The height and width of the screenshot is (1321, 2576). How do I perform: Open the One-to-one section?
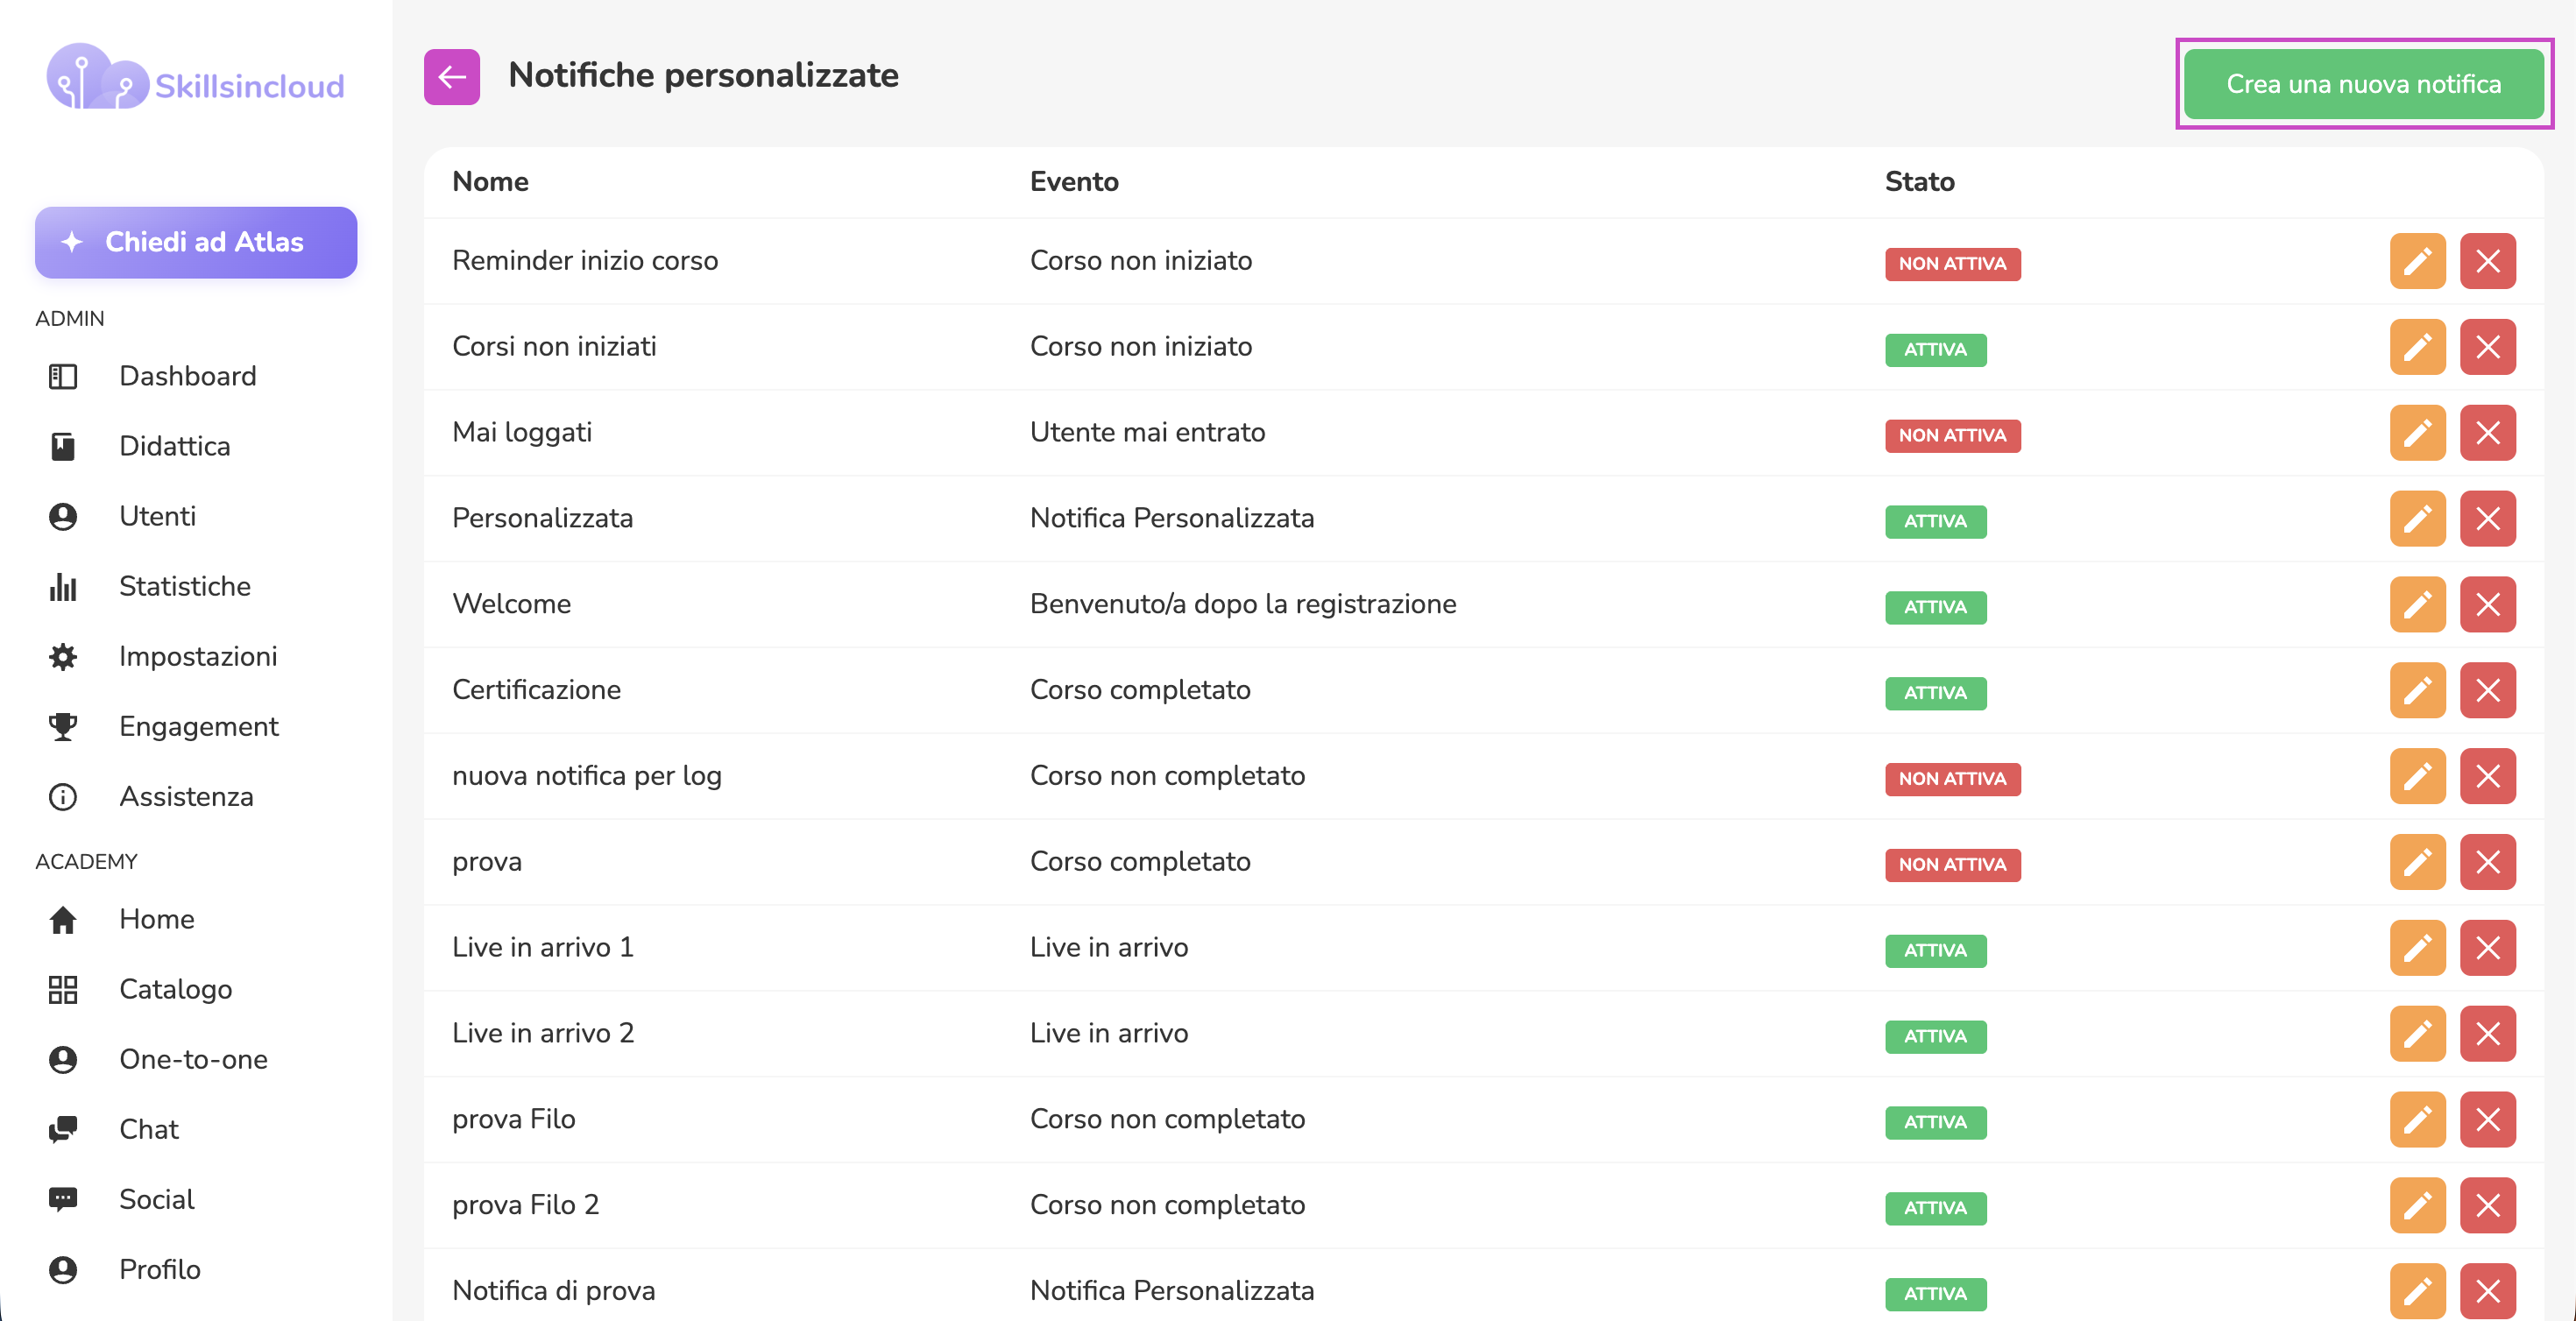(193, 1059)
